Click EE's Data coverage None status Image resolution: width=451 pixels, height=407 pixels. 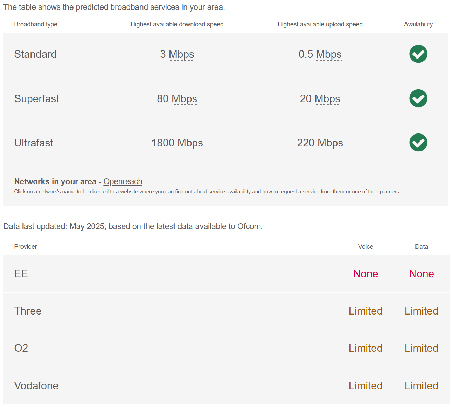(421, 274)
